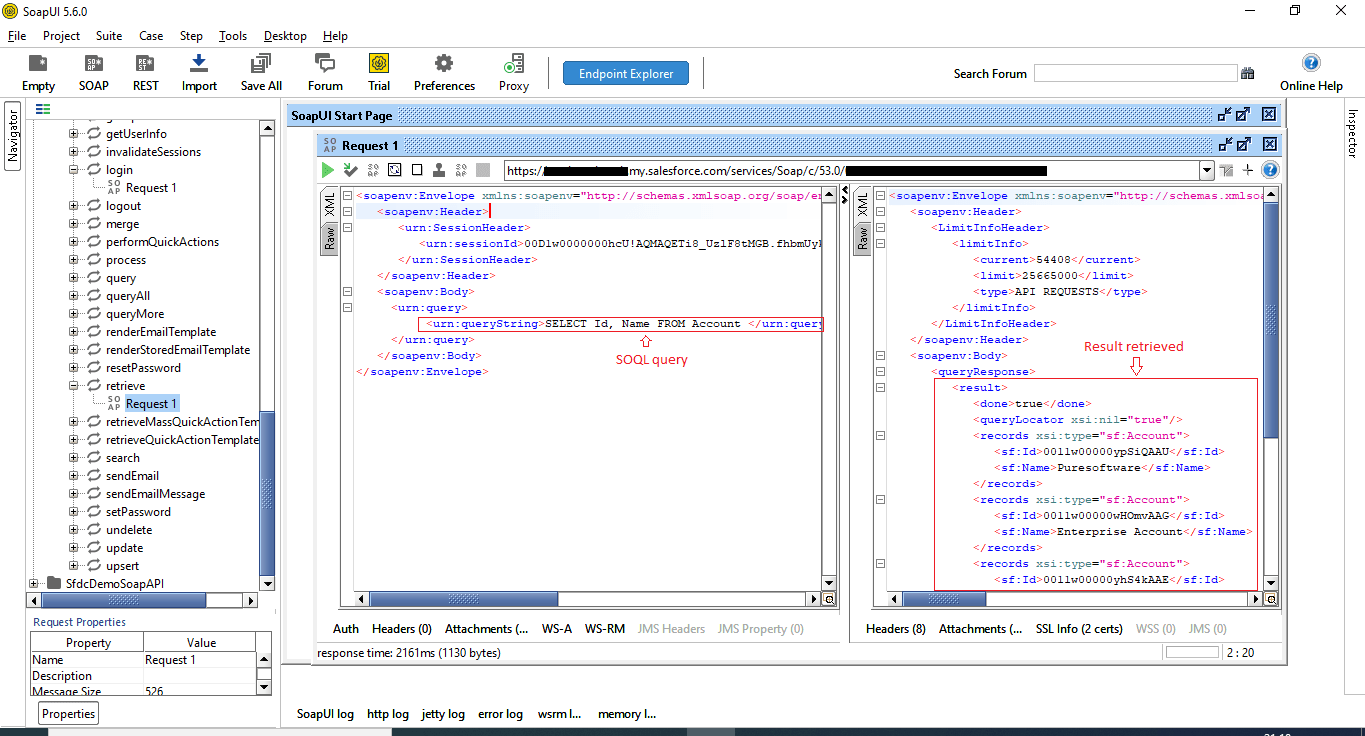
Task: Open the Navigator side tab
Action: click(x=13, y=136)
